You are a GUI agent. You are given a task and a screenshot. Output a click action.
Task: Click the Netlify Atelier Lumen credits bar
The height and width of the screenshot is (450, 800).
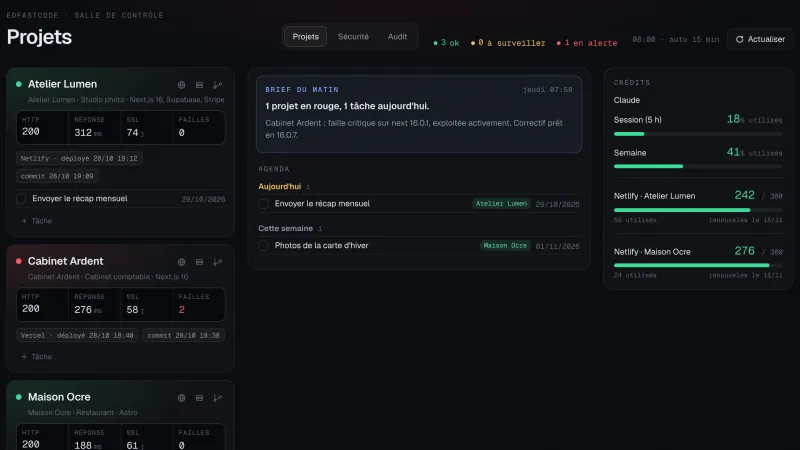pyautogui.click(x=697, y=210)
